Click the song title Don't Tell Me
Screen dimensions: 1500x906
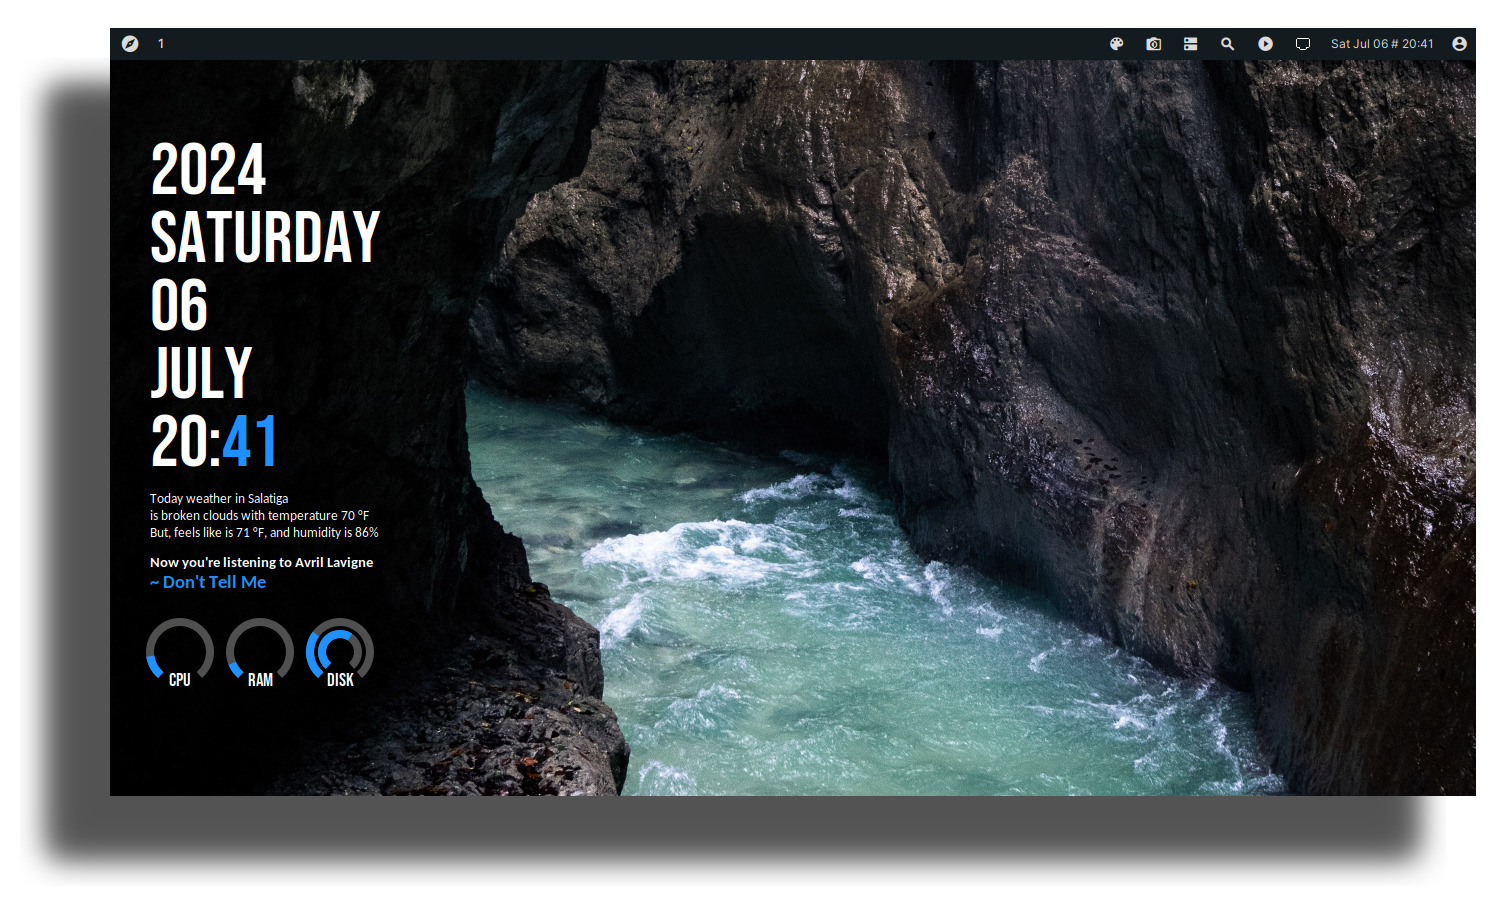(214, 582)
